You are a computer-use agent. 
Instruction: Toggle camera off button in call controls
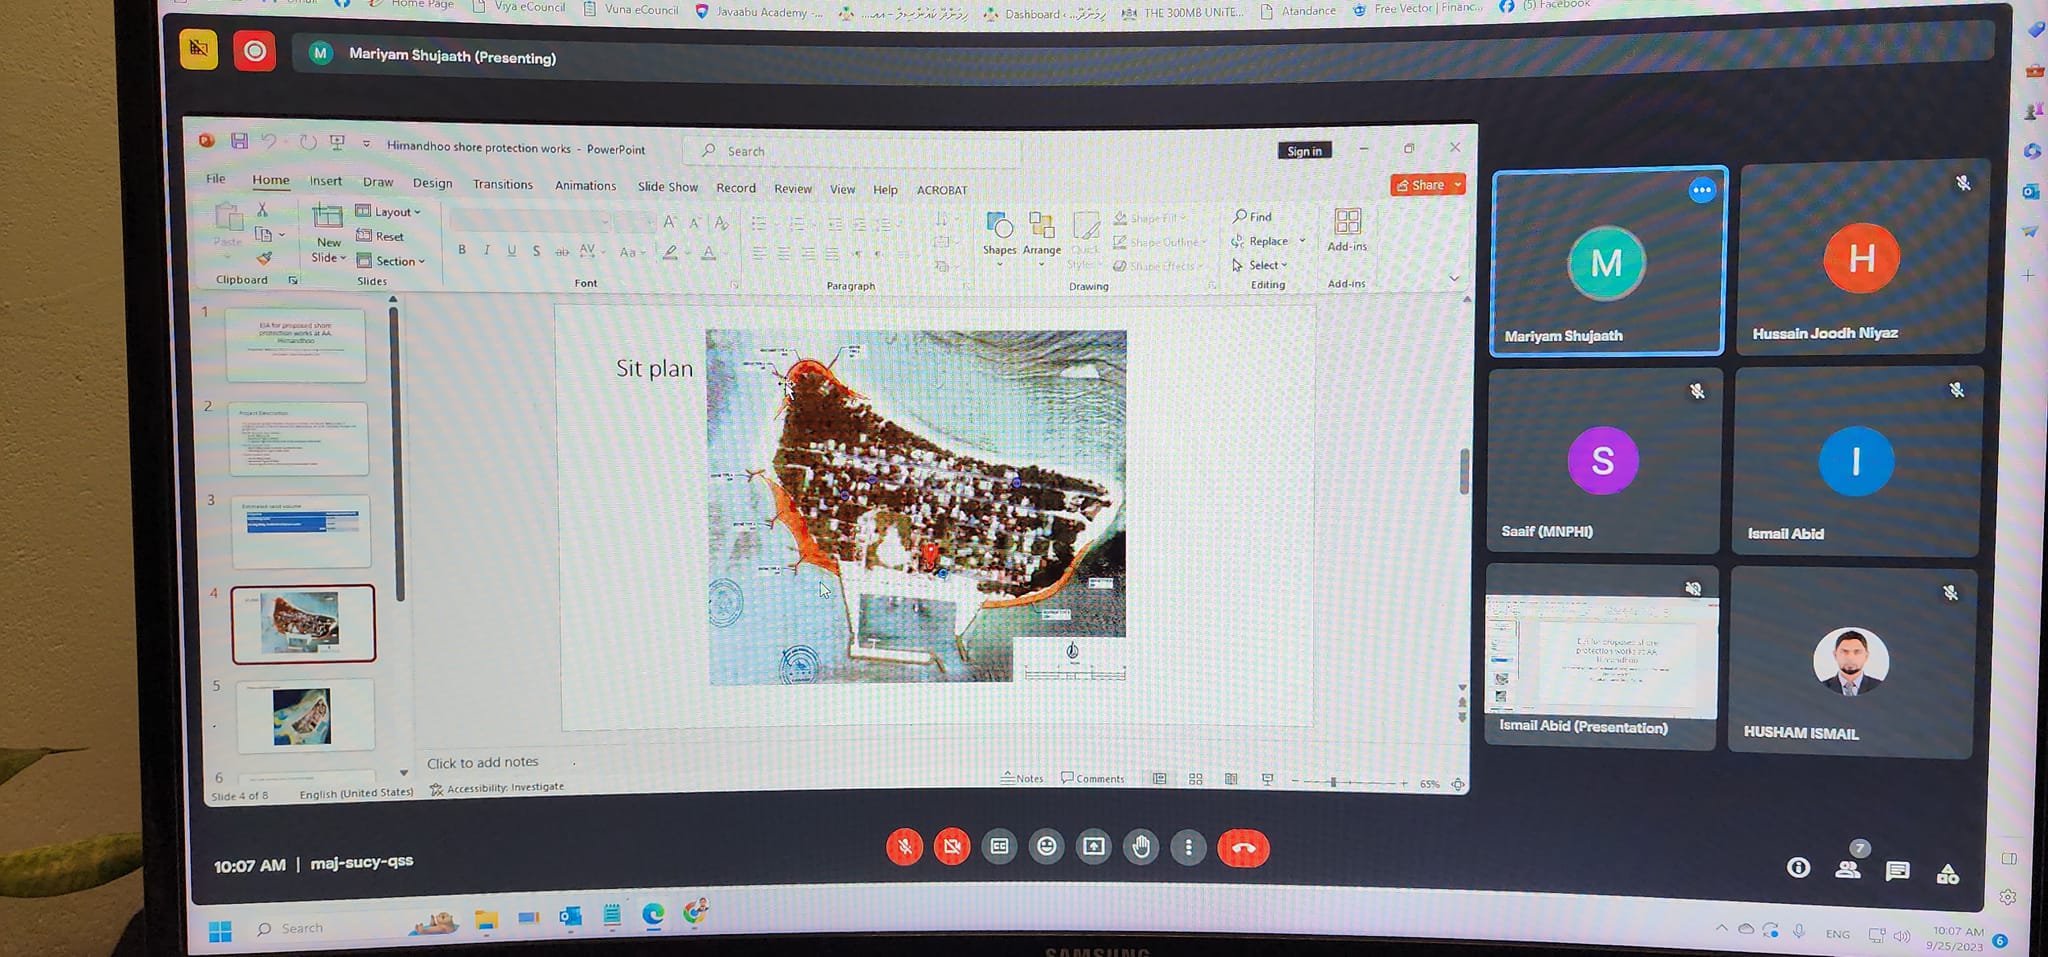[951, 847]
